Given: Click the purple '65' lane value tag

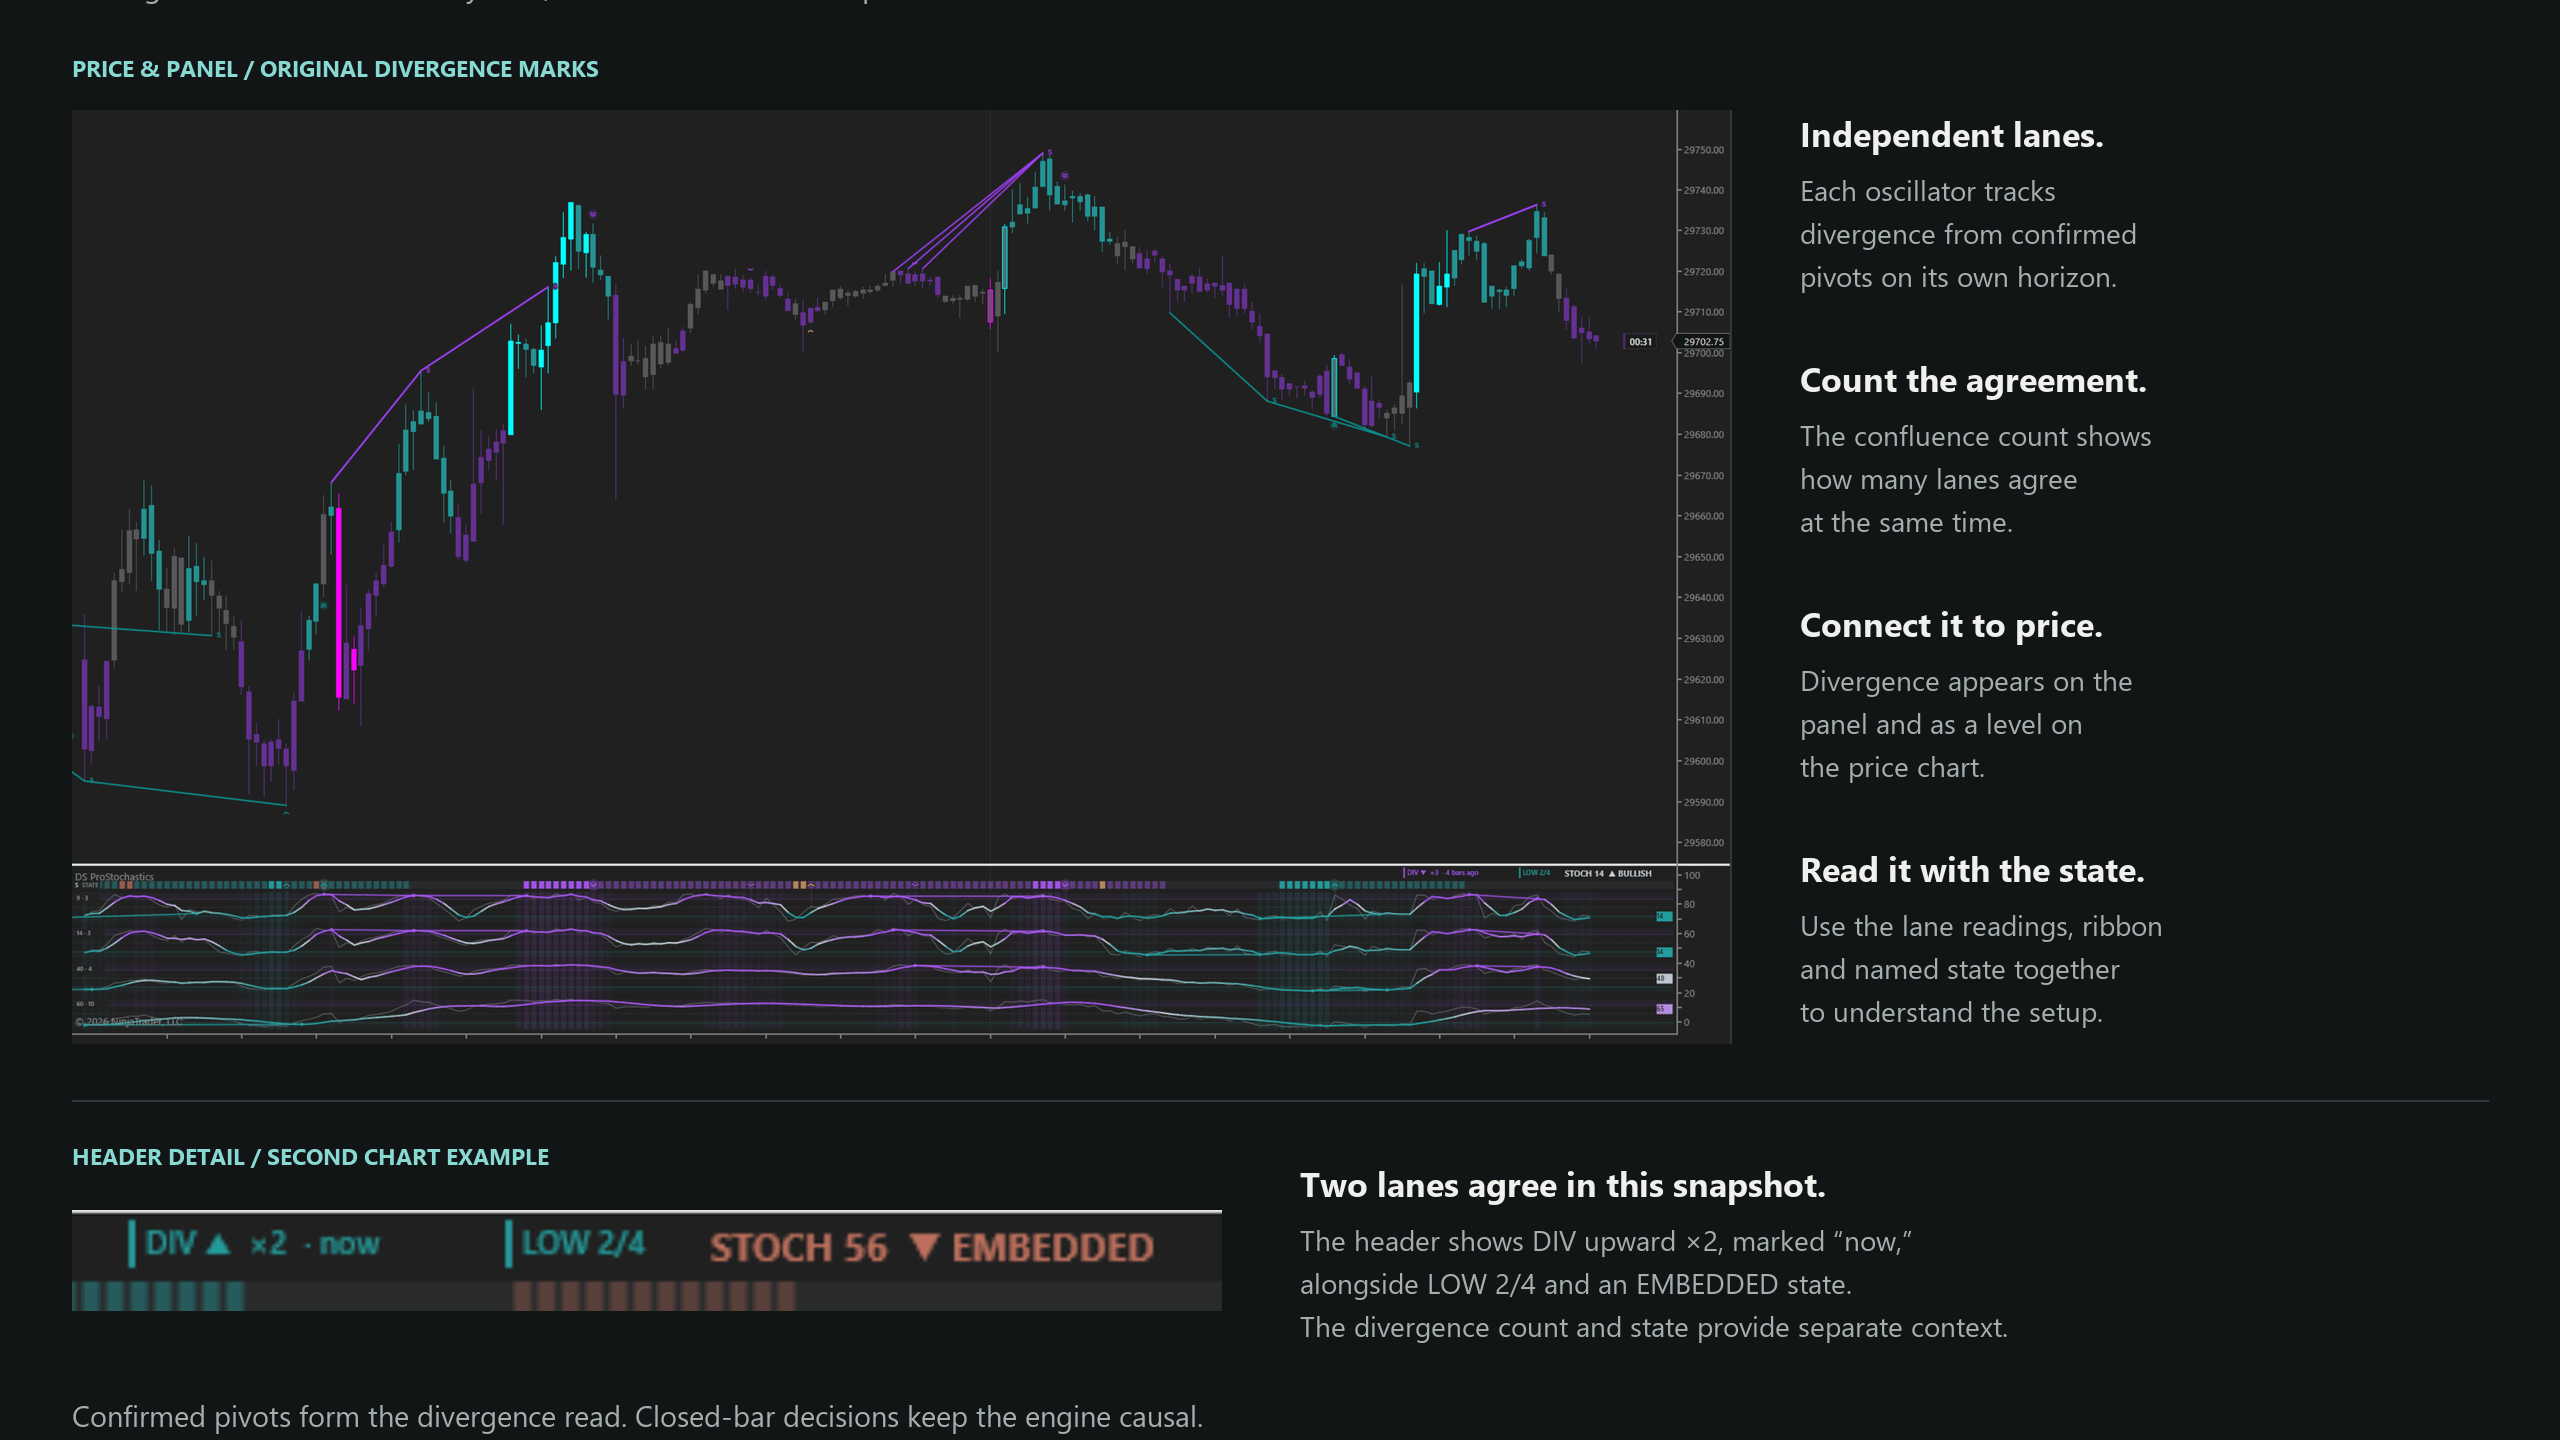Looking at the screenshot, I should (1664, 1009).
